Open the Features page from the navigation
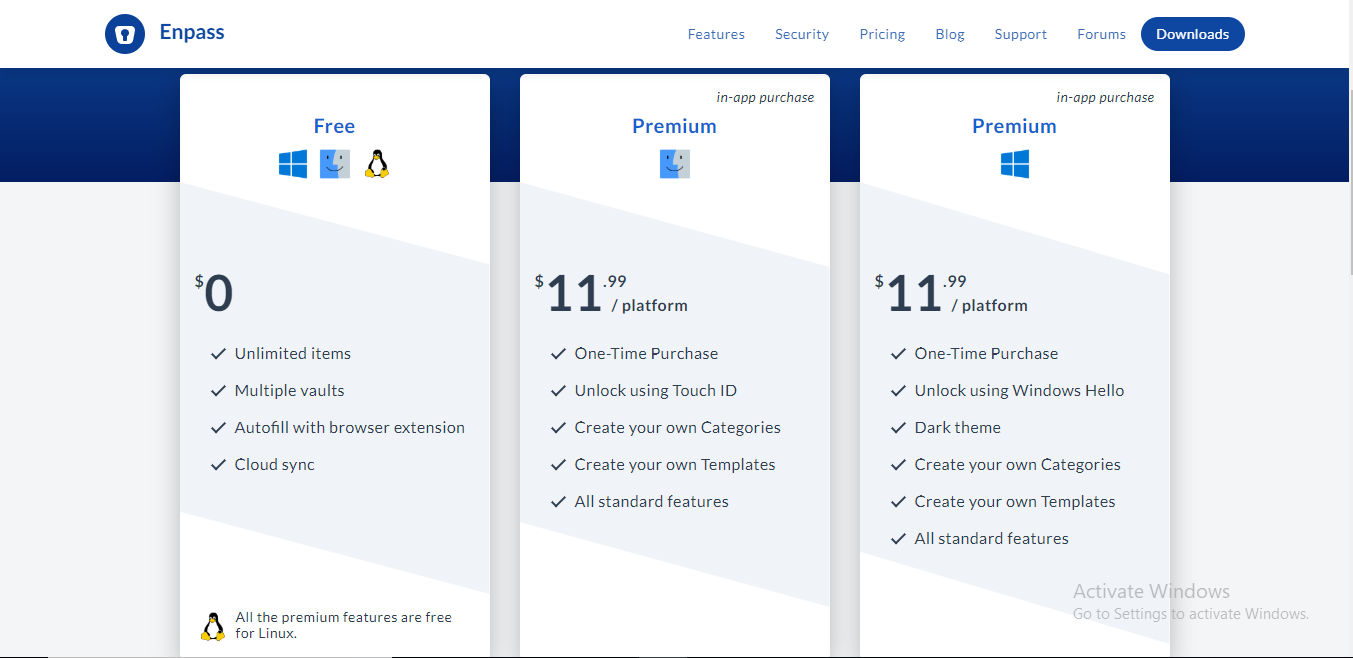Viewport: 1353px width, 658px height. coord(716,34)
